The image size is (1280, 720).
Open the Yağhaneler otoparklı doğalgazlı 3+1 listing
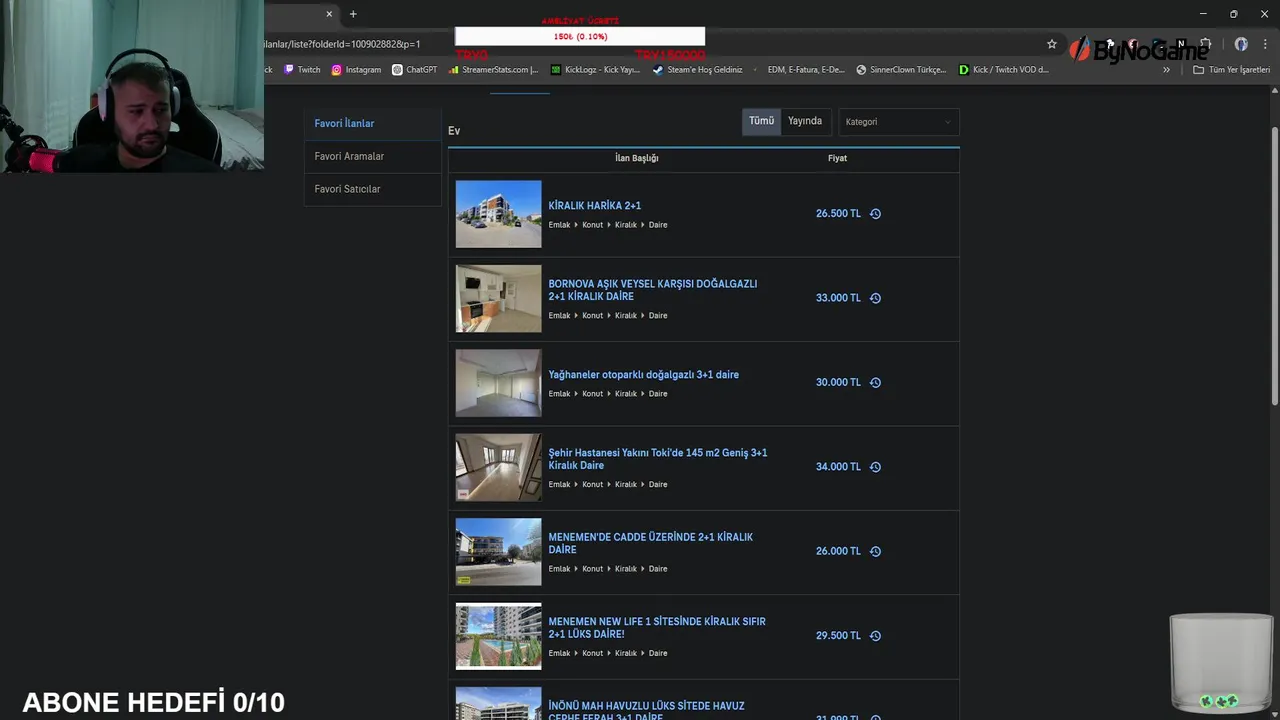(643, 375)
